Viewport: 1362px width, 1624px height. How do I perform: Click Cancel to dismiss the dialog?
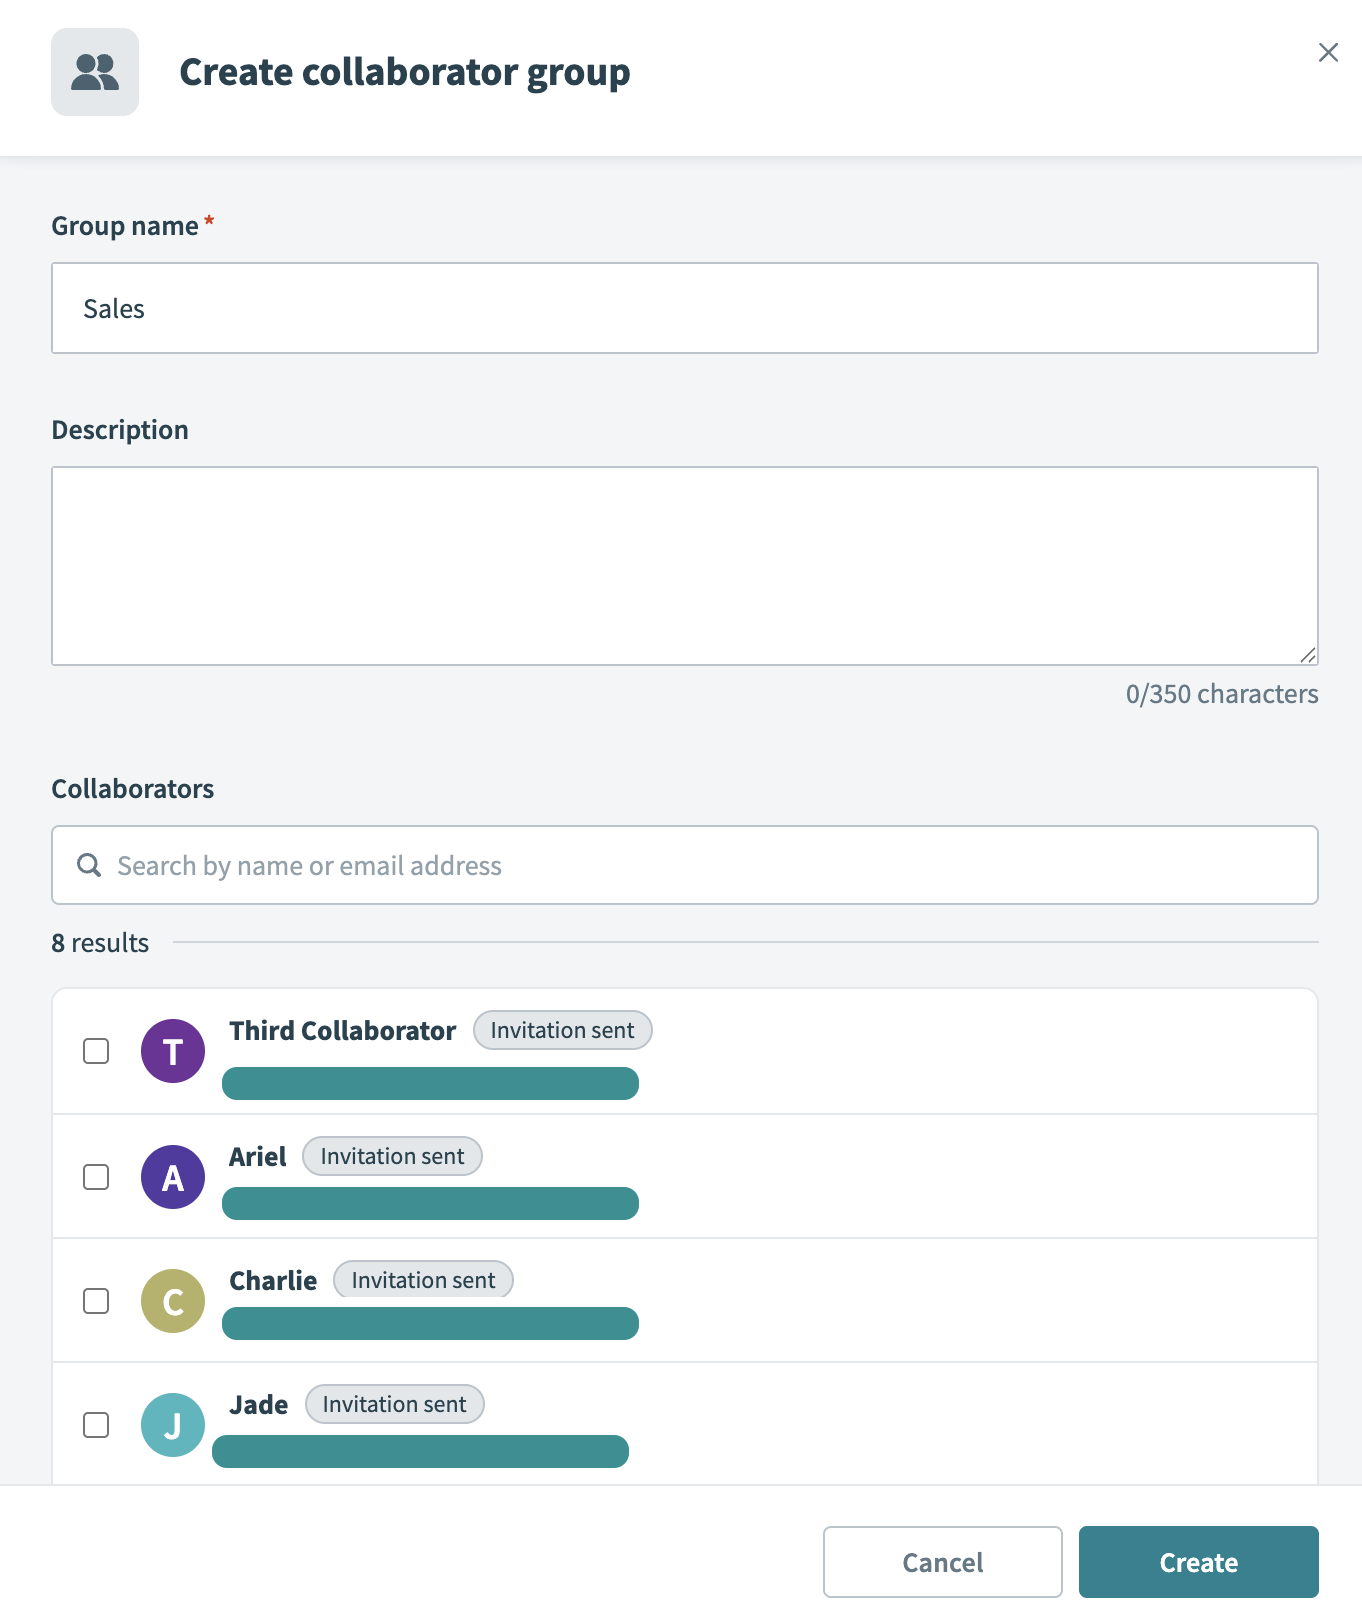[x=942, y=1561]
